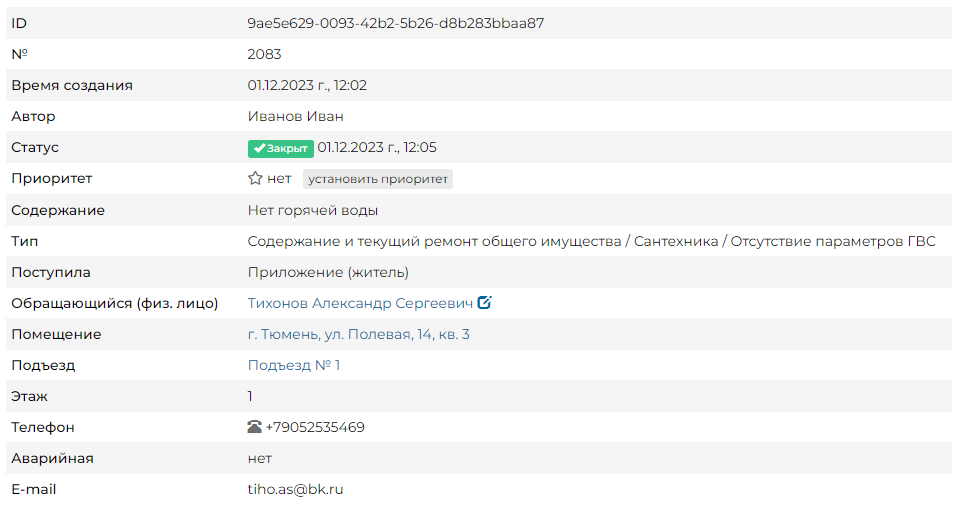The height and width of the screenshot is (509, 958).
Task: Click the creation time 01.12.2023 12:02
Action: (307, 86)
